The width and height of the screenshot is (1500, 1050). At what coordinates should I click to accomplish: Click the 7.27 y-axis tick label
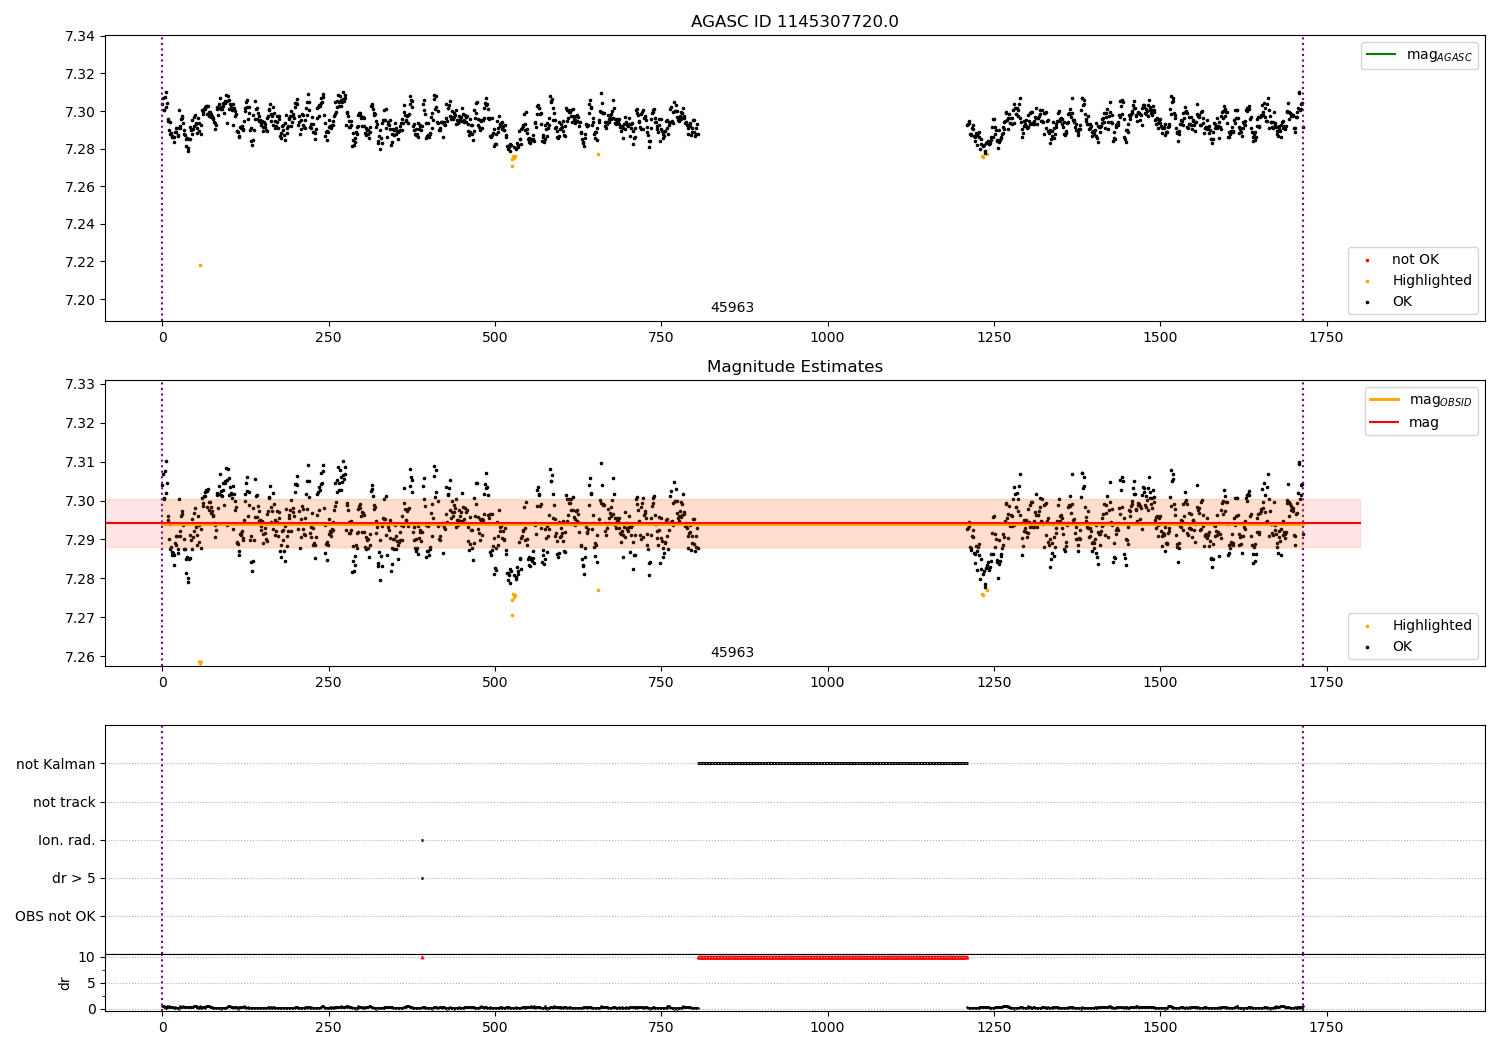point(79,618)
